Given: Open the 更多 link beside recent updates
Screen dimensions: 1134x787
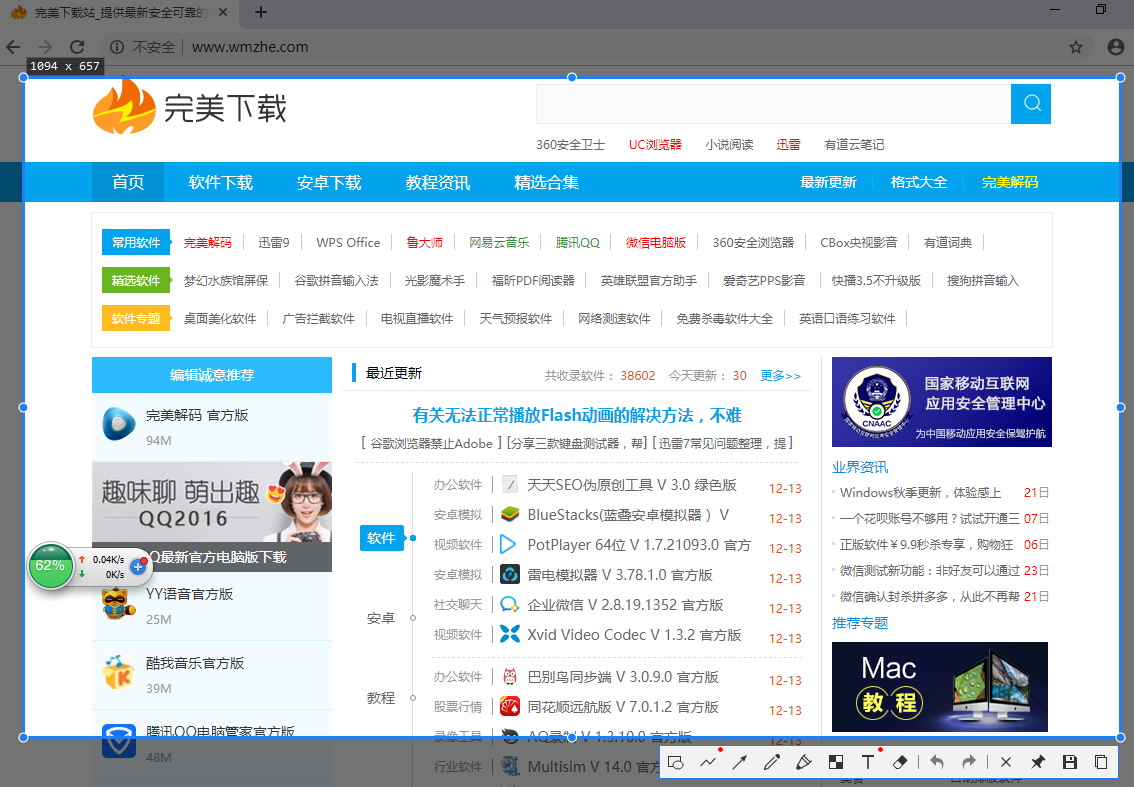Looking at the screenshot, I should [780, 375].
